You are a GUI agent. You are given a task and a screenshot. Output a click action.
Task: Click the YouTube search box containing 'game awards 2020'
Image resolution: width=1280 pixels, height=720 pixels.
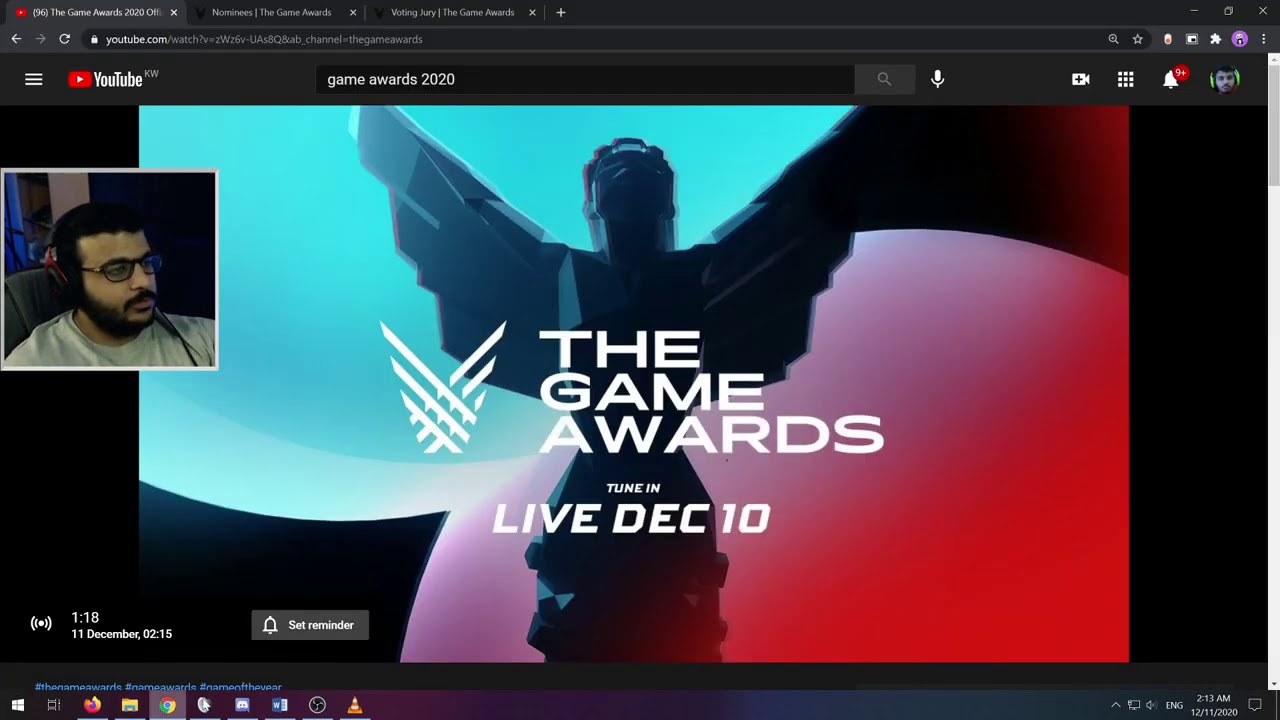pos(585,79)
